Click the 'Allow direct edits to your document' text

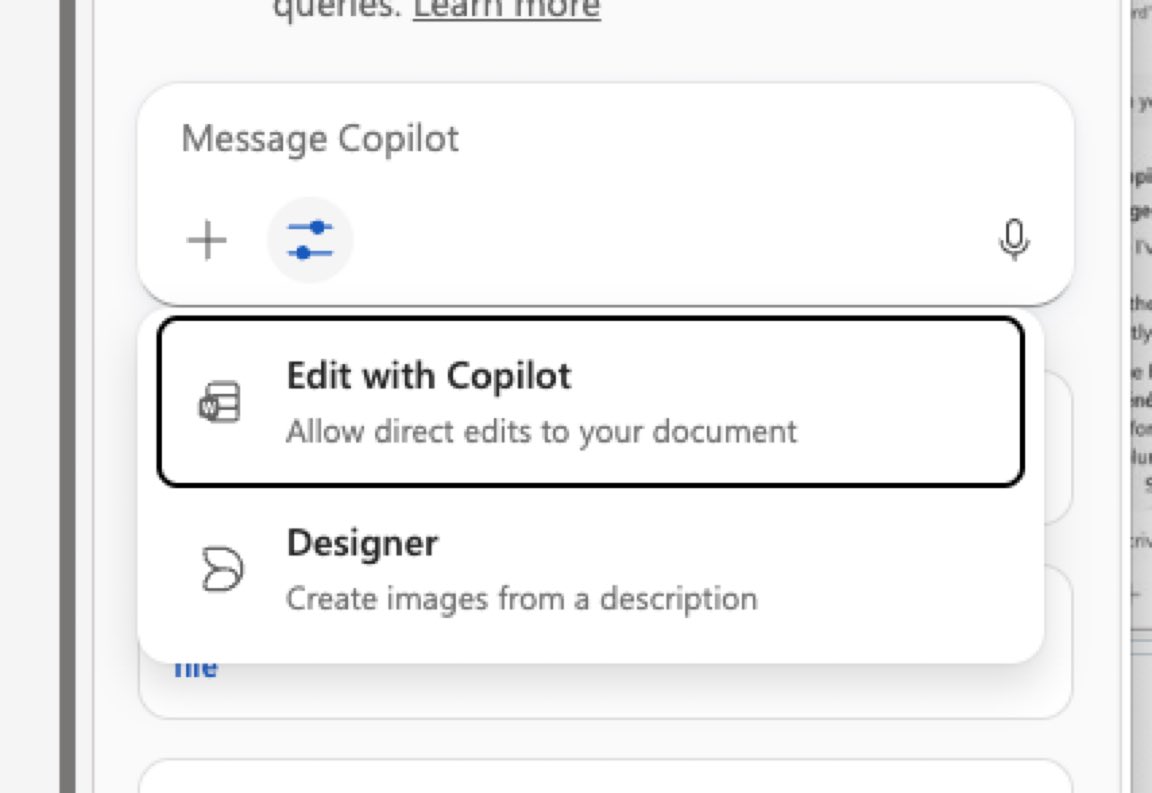(x=541, y=431)
